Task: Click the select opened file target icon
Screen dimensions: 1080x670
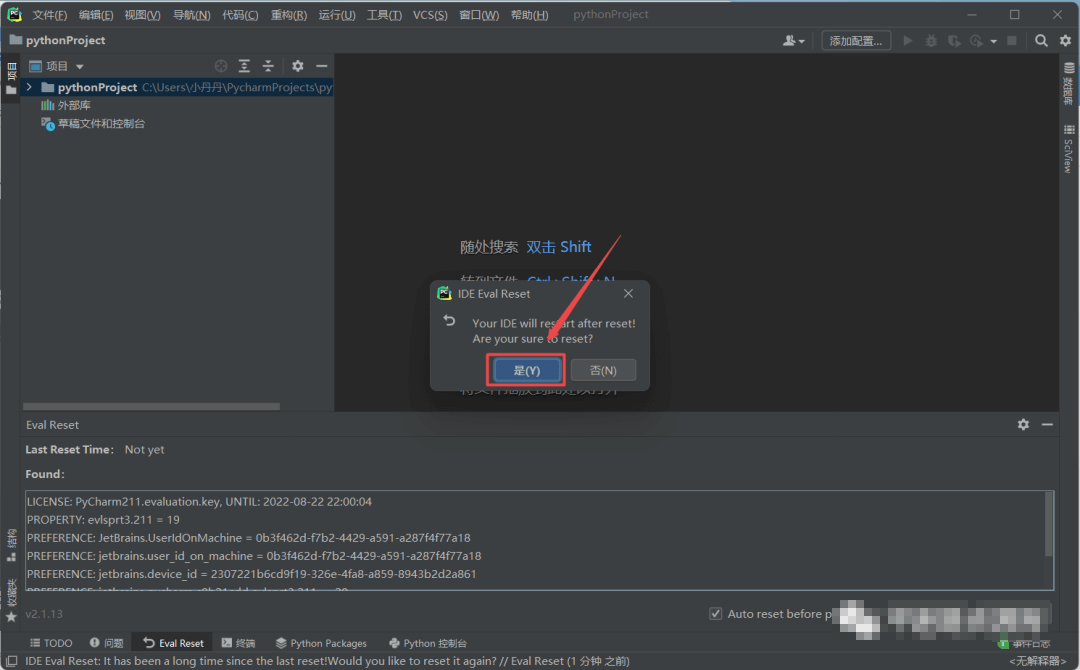Action: pyautogui.click(x=221, y=66)
